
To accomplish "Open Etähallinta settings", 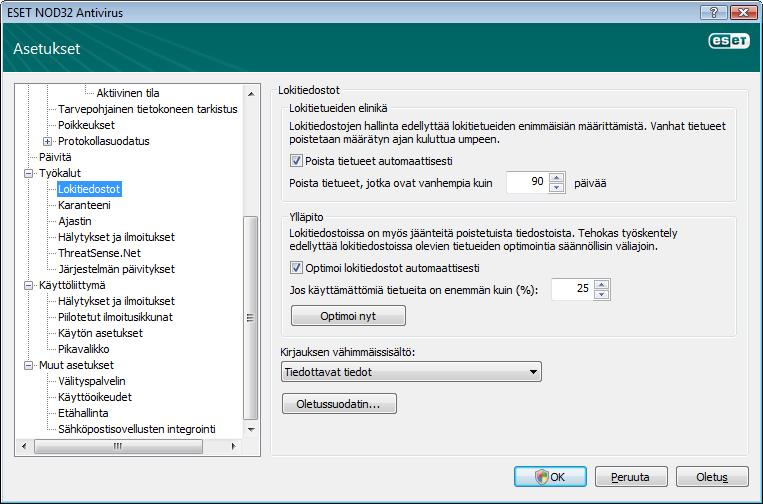I will pyautogui.click(x=83, y=414).
